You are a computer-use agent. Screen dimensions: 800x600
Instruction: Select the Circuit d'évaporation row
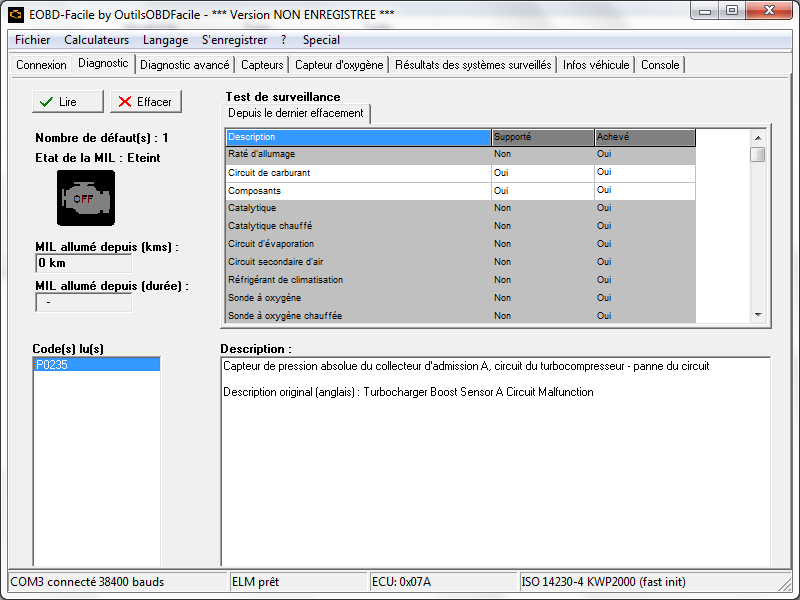point(460,244)
